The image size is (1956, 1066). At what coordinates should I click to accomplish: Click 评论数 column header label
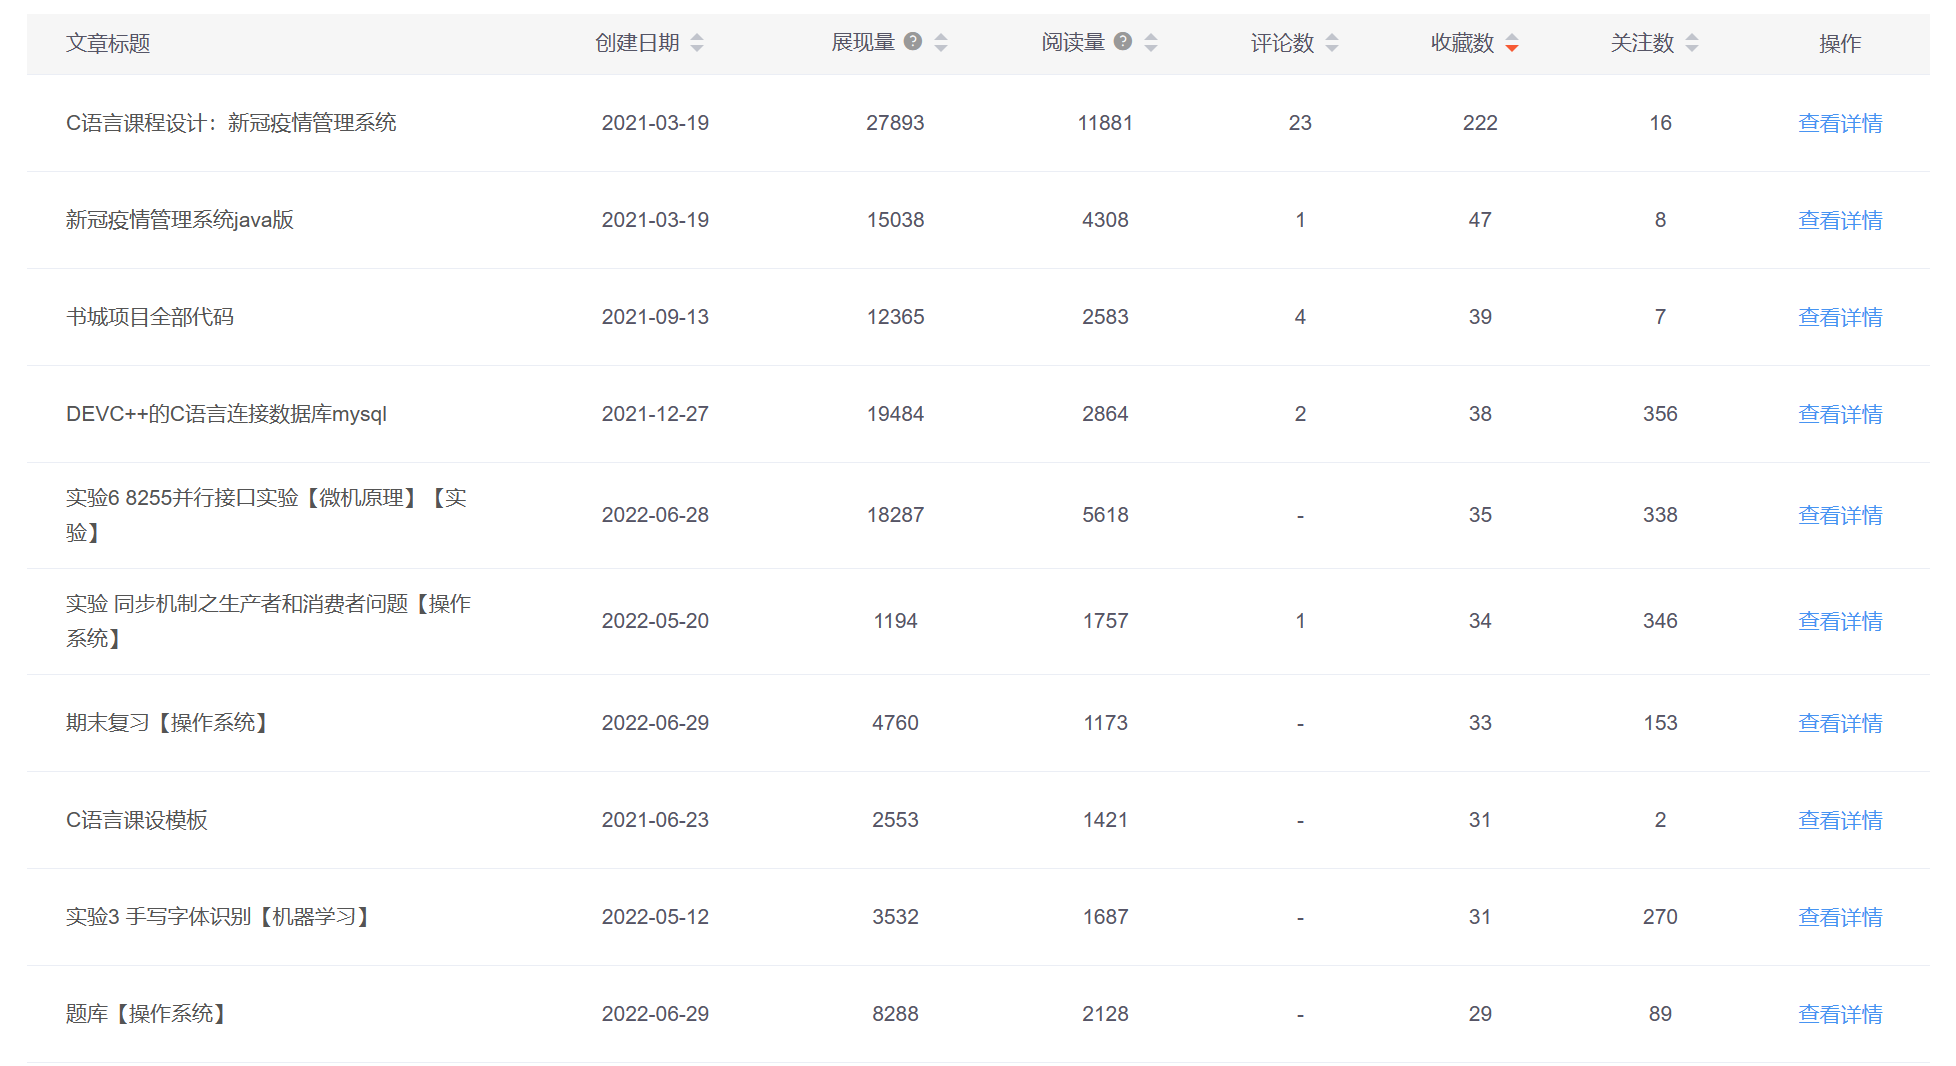click(x=1282, y=43)
